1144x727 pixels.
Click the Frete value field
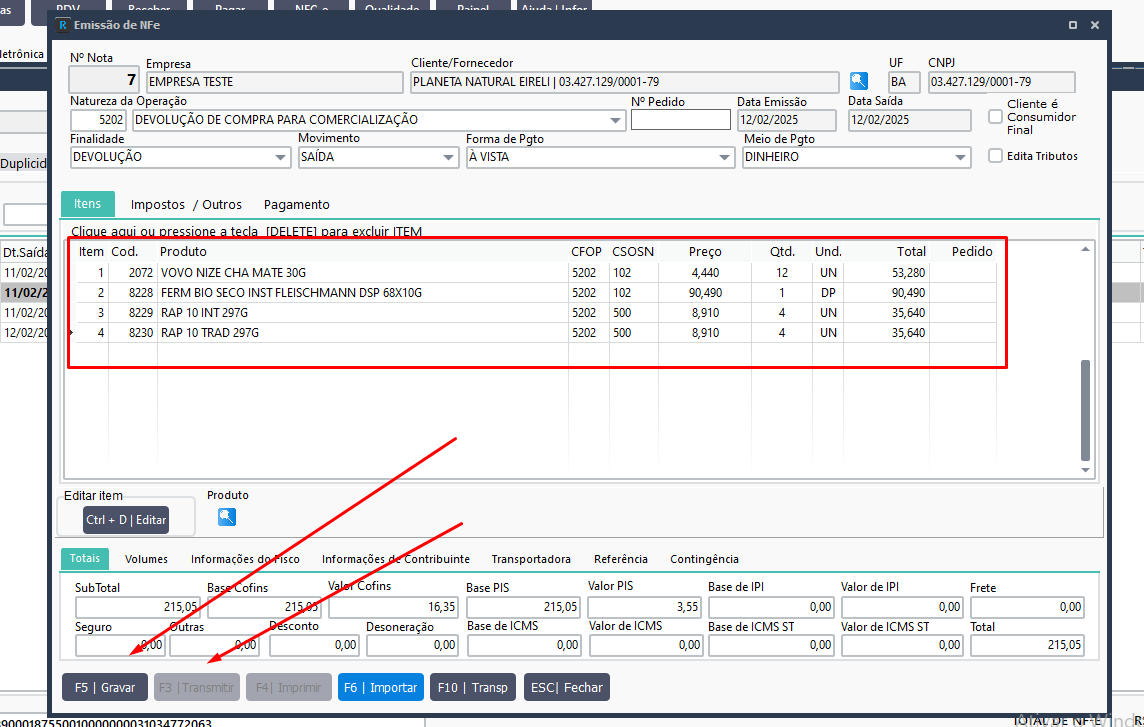point(1027,607)
